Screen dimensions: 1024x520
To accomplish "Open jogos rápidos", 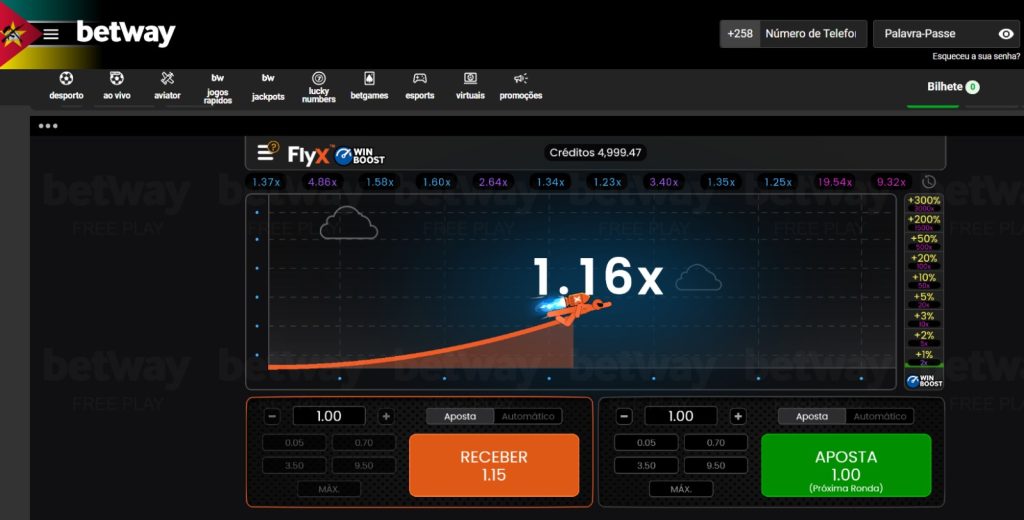I will 217,88.
